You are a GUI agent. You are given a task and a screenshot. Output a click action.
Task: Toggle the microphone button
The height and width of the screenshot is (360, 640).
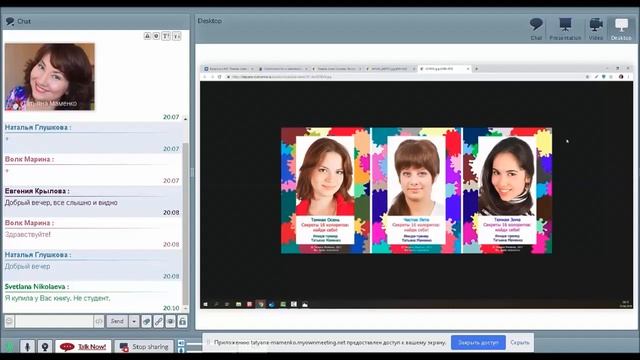coord(27,347)
